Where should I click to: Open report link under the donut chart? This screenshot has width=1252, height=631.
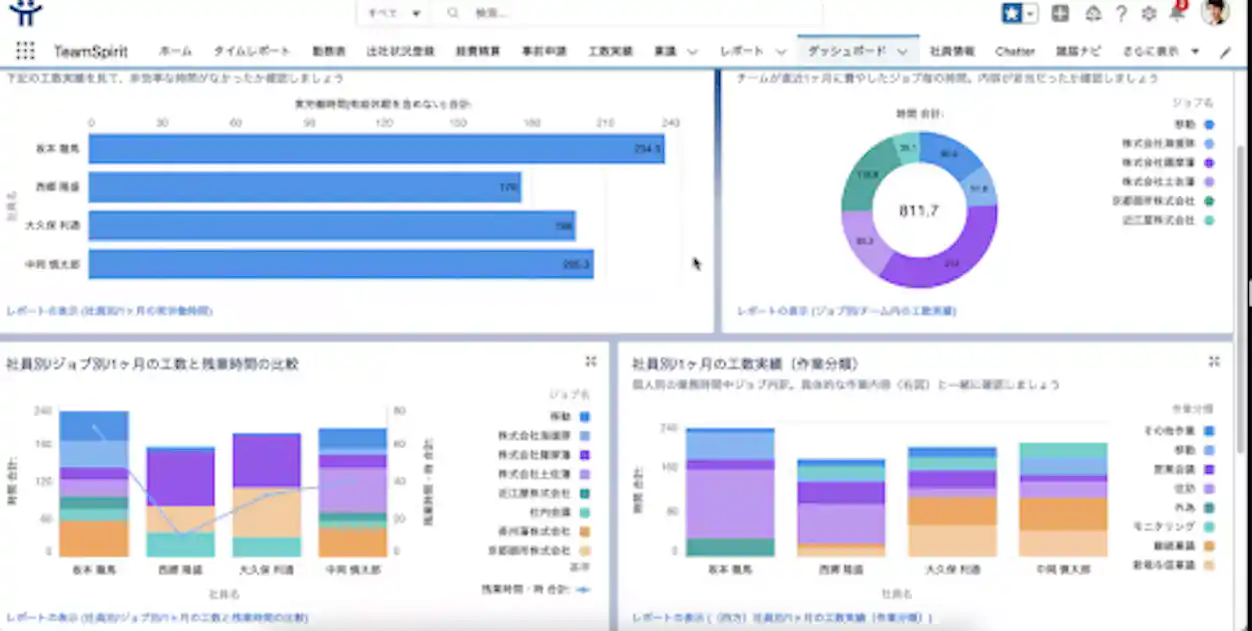[846, 311]
